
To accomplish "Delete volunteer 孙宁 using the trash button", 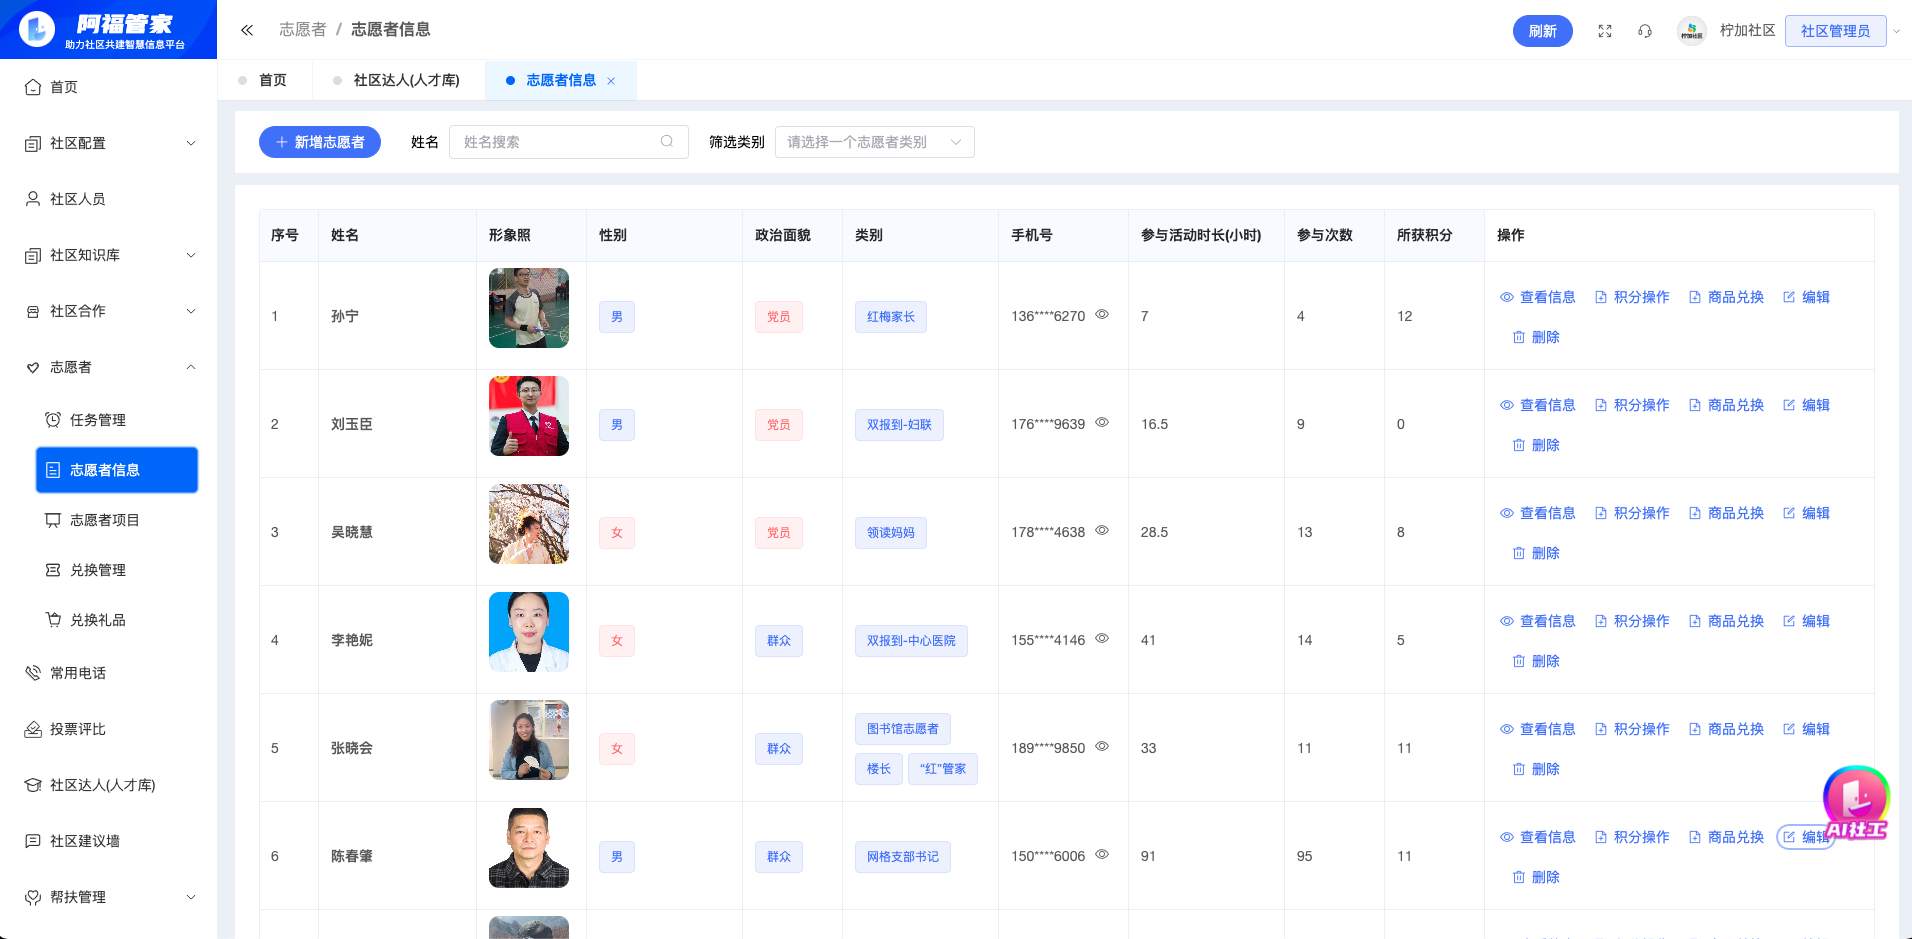I will [x=1536, y=338].
